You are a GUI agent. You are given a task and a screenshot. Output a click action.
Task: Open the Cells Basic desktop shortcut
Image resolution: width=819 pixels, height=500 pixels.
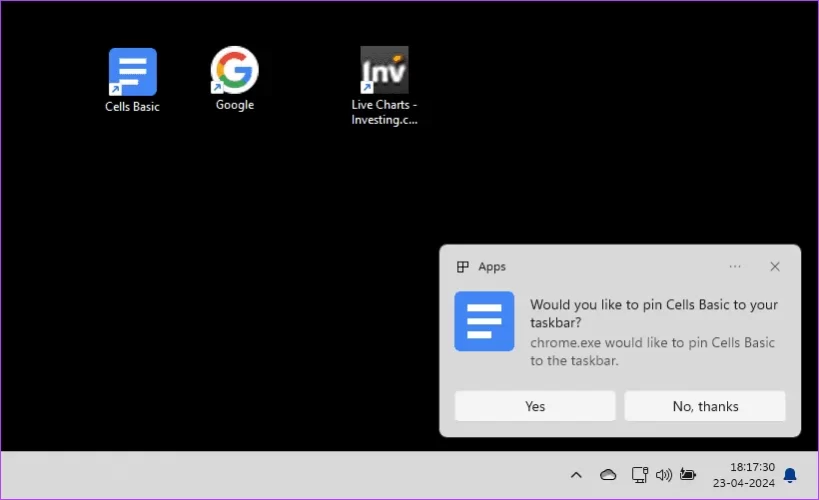point(132,72)
